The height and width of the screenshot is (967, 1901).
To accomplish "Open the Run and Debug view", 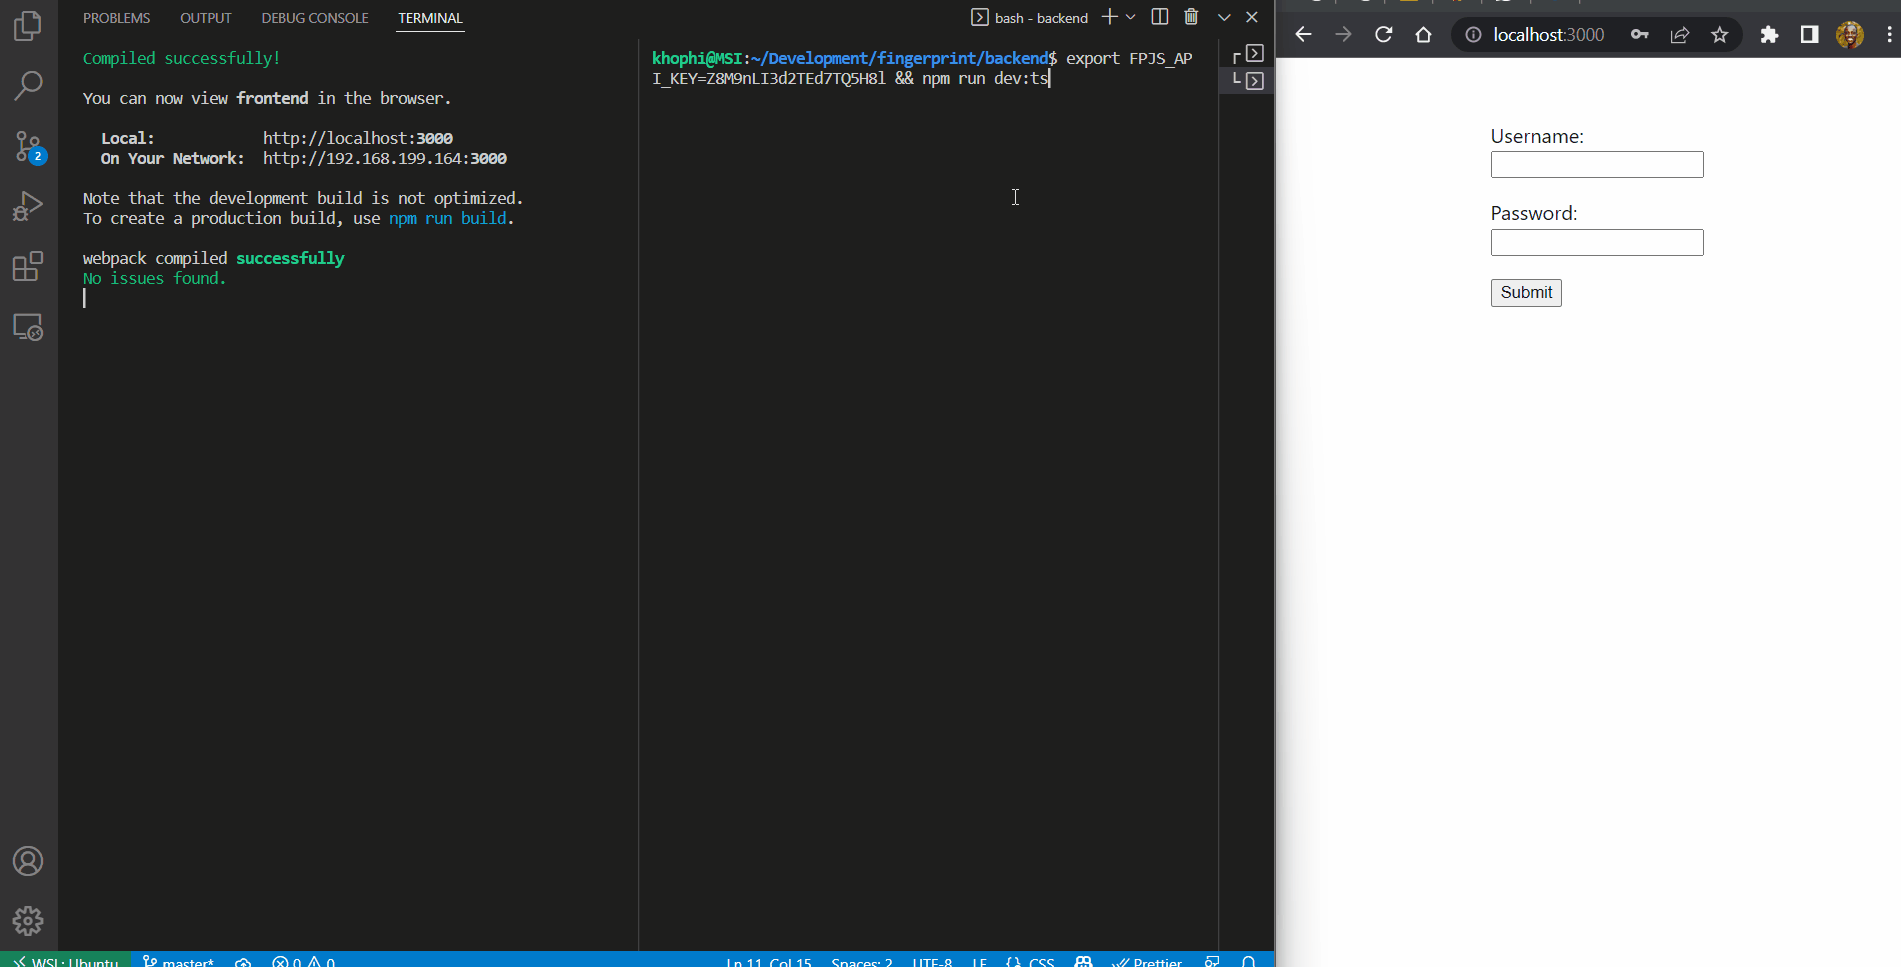I will pos(28,207).
